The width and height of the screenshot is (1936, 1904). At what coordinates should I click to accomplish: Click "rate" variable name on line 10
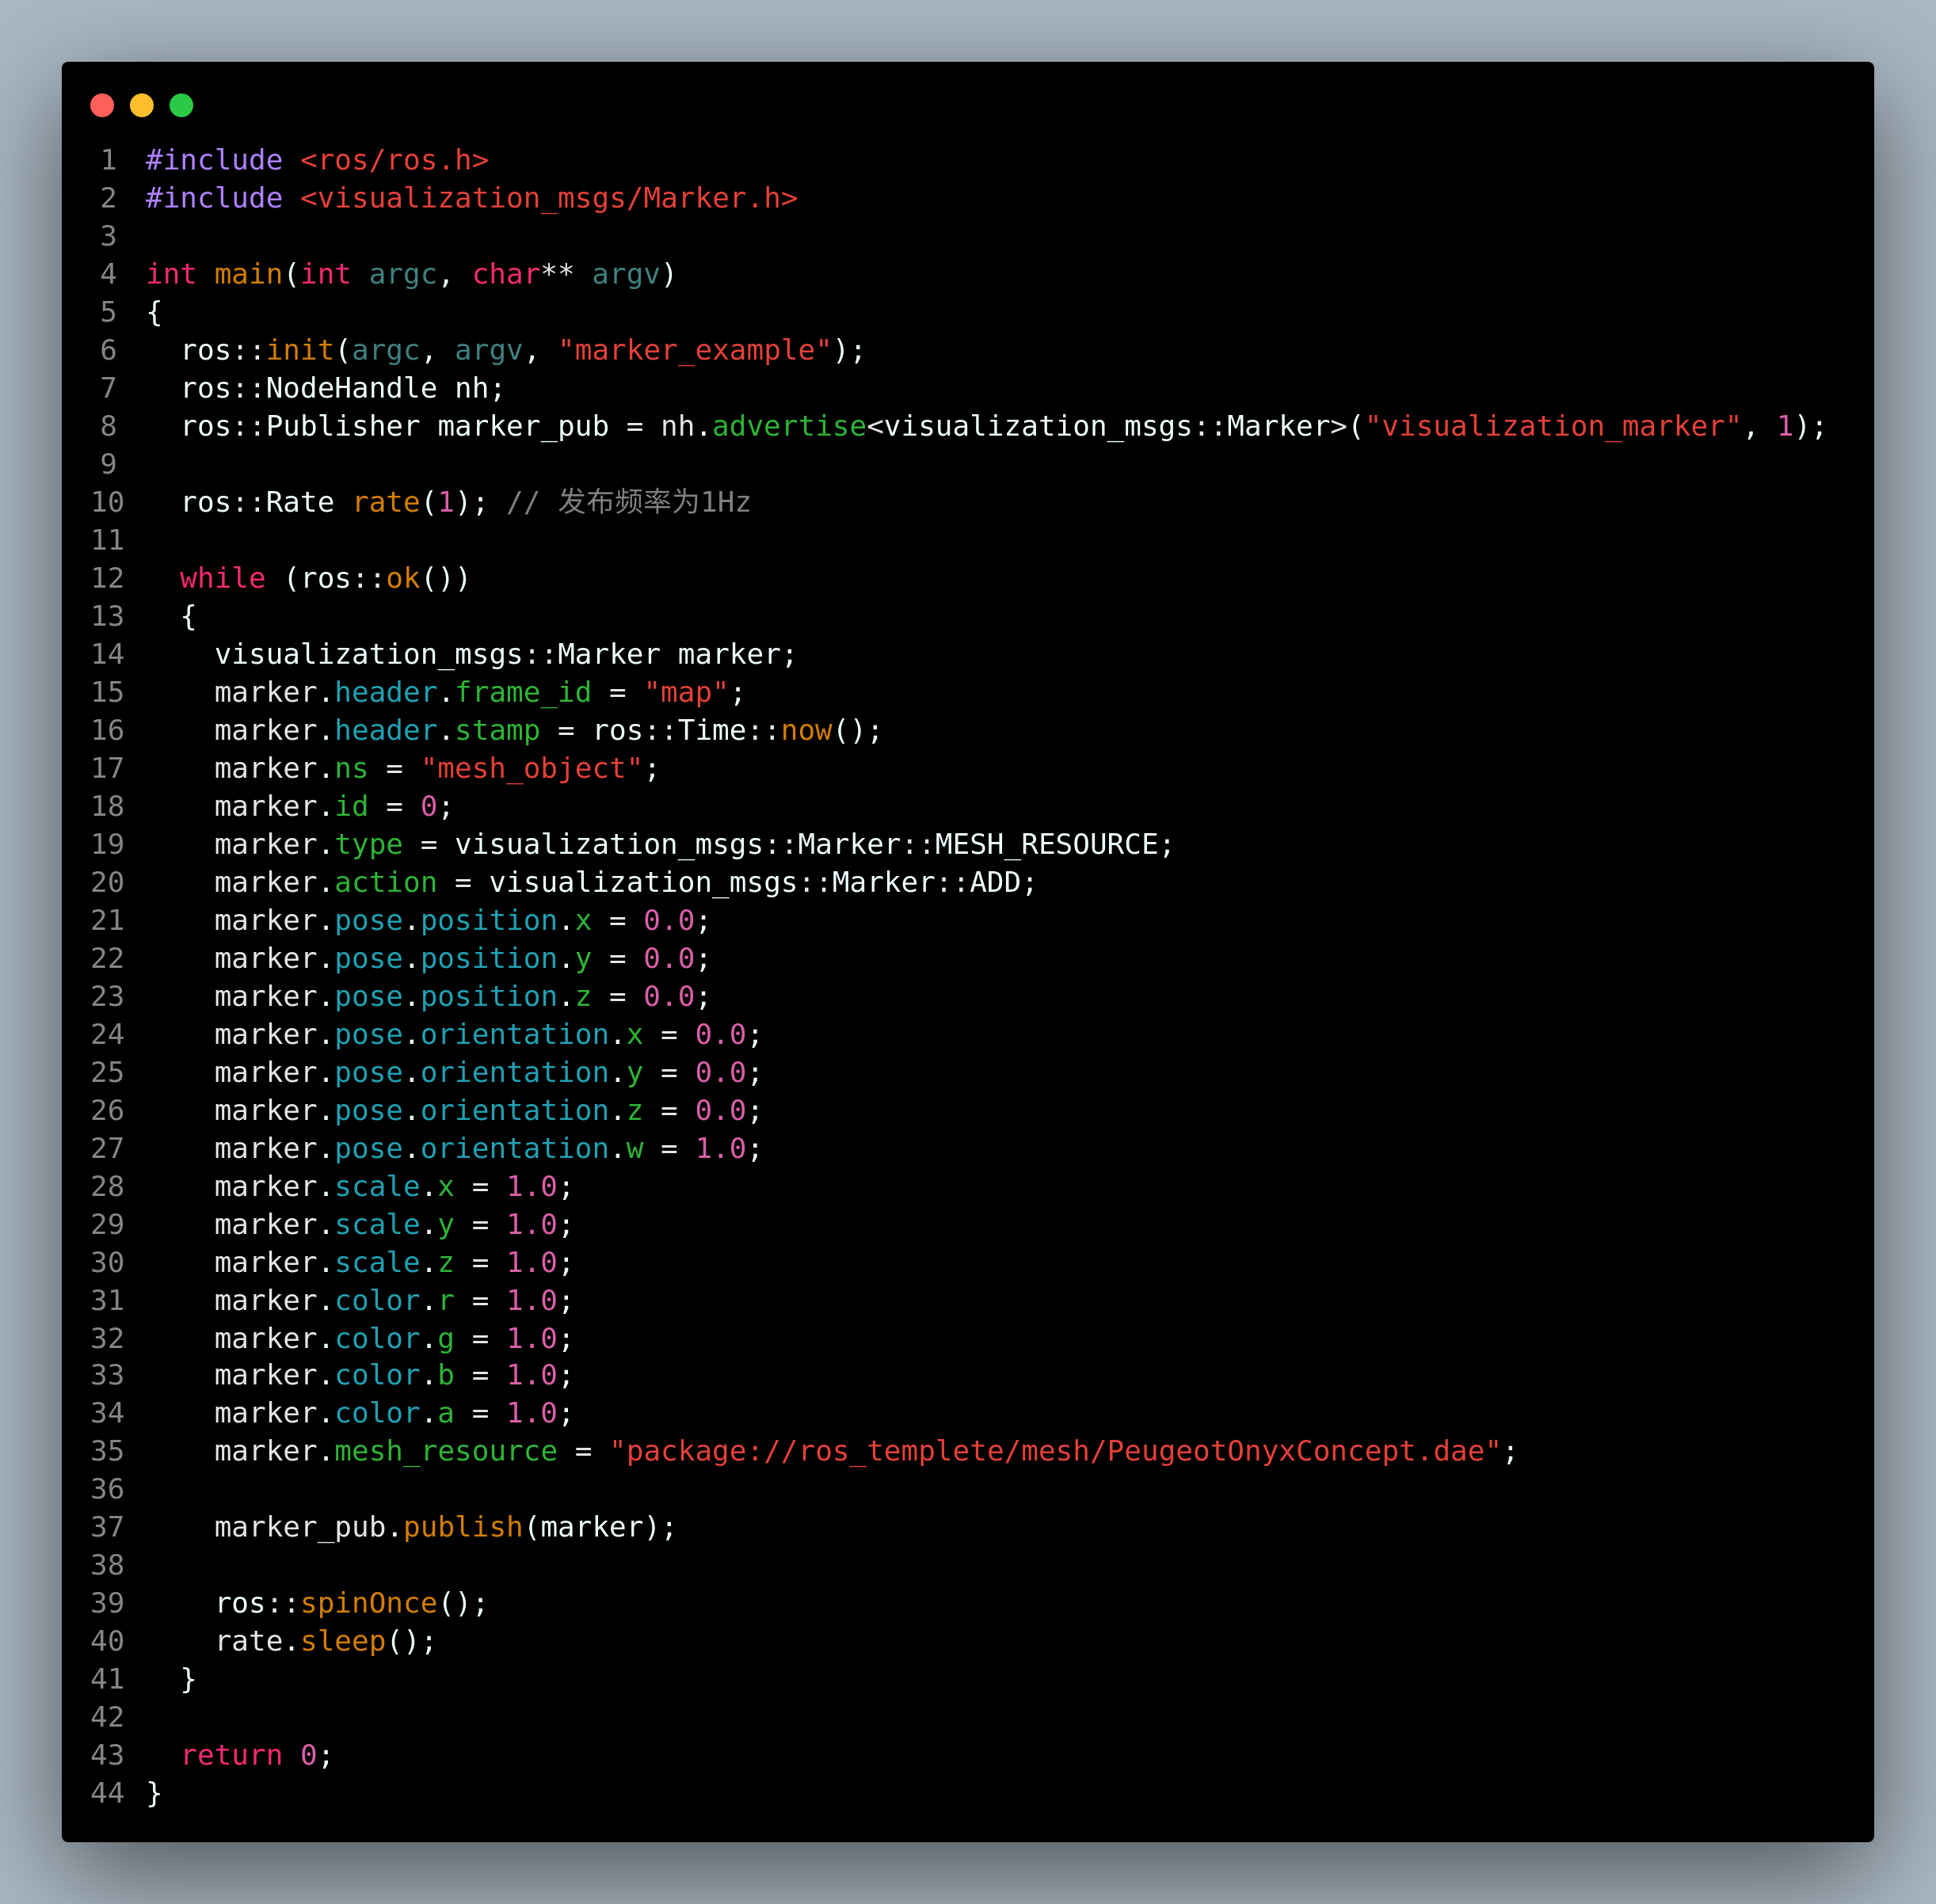386,502
